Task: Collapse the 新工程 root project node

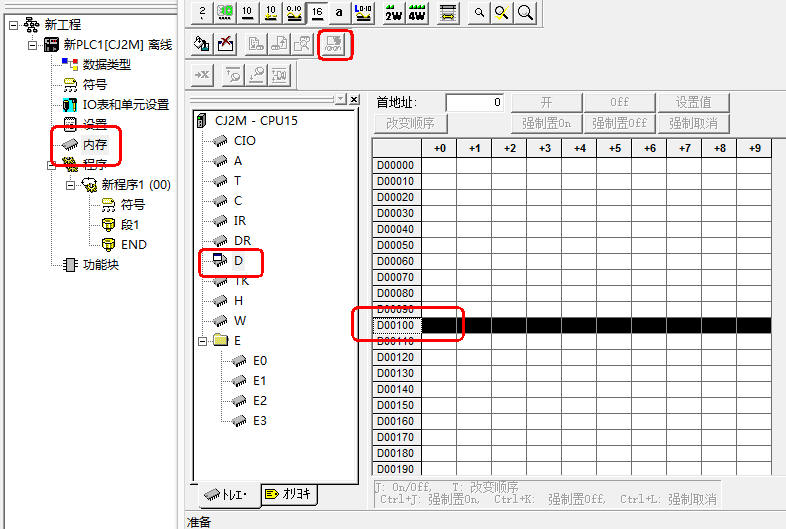Action: pyautogui.click(x=13, y=24)
